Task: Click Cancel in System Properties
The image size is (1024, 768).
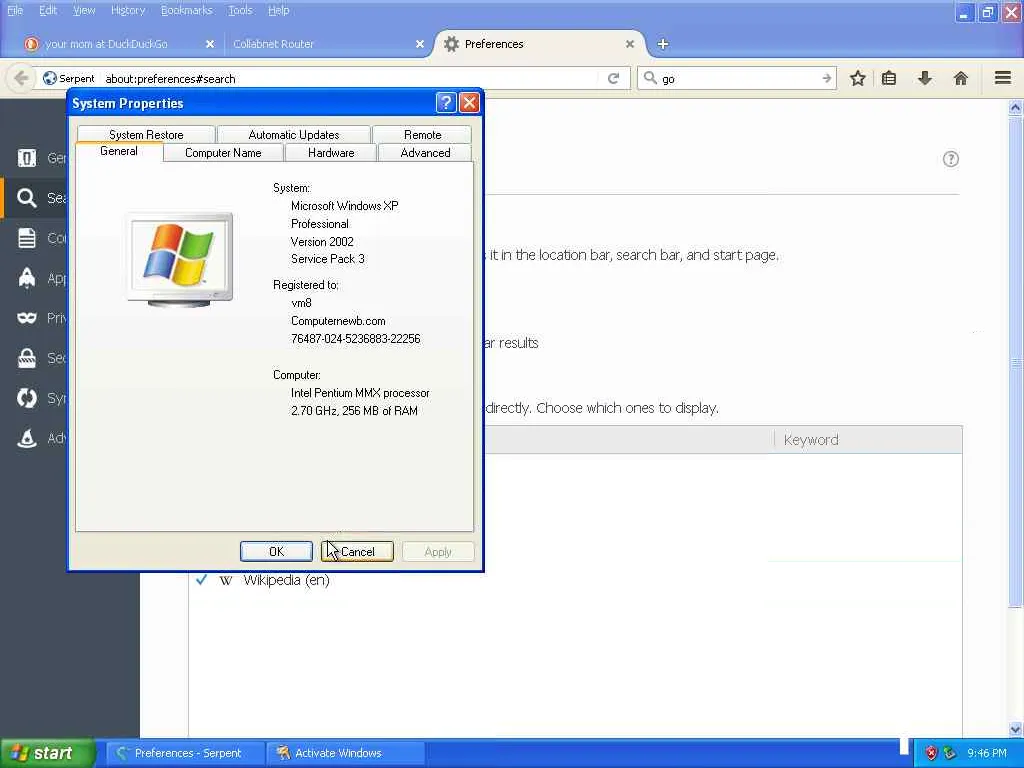Action: [x=357, y=552]
